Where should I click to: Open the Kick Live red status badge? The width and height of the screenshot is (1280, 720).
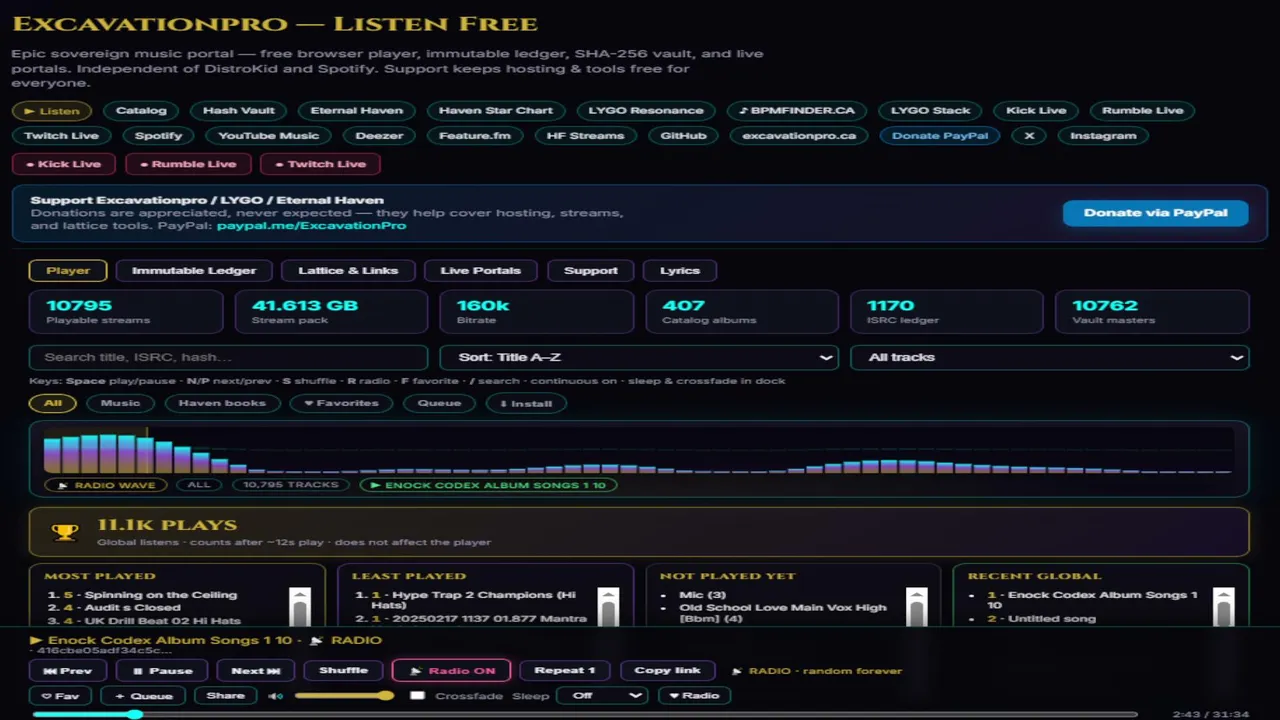click(x=63, y=164)
